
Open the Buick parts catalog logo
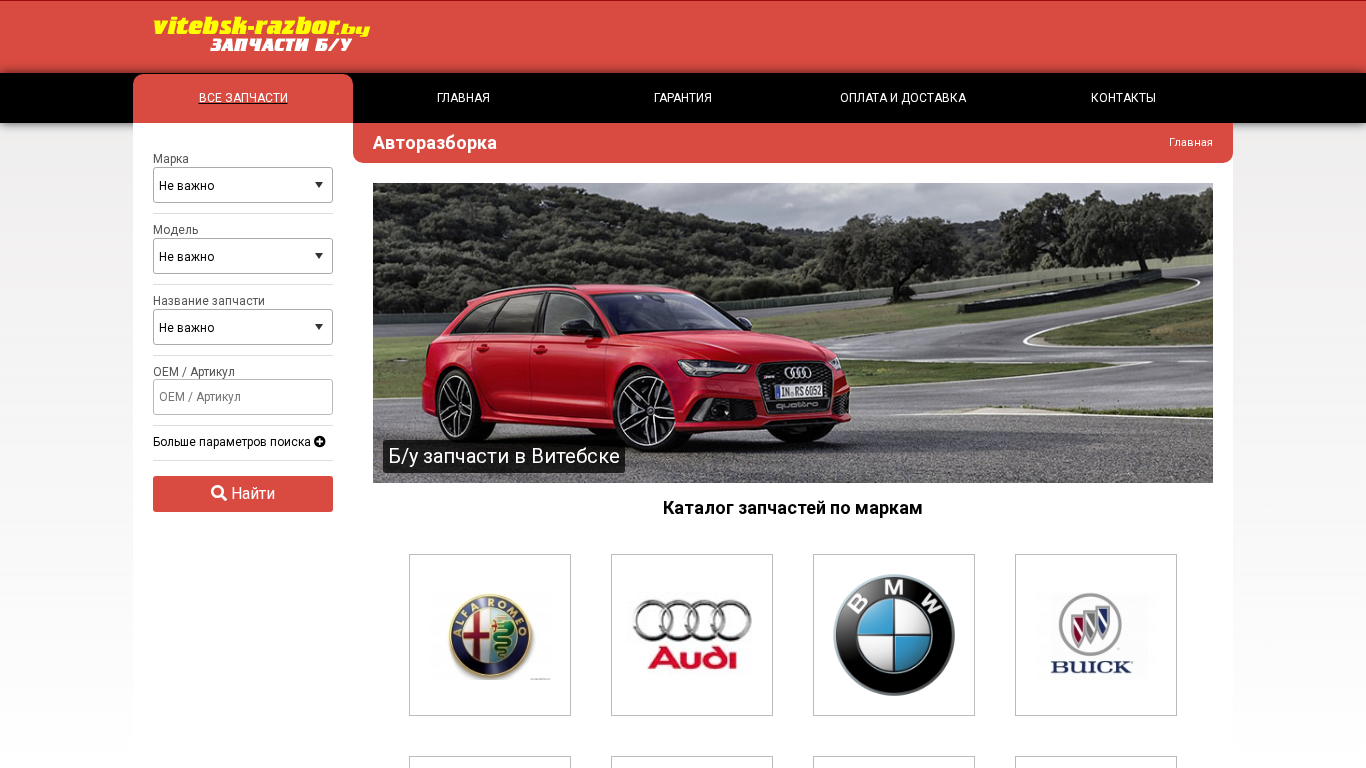(x=1096, y=635)
